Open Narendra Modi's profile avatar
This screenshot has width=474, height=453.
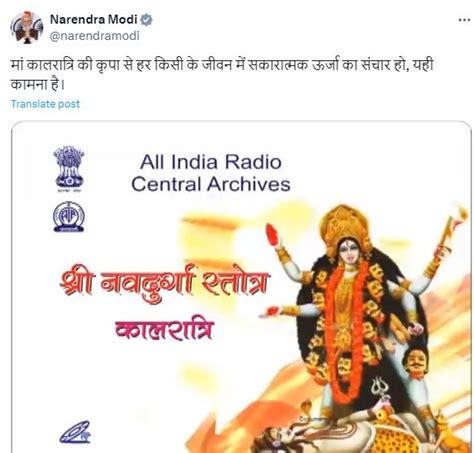[27, 27]
